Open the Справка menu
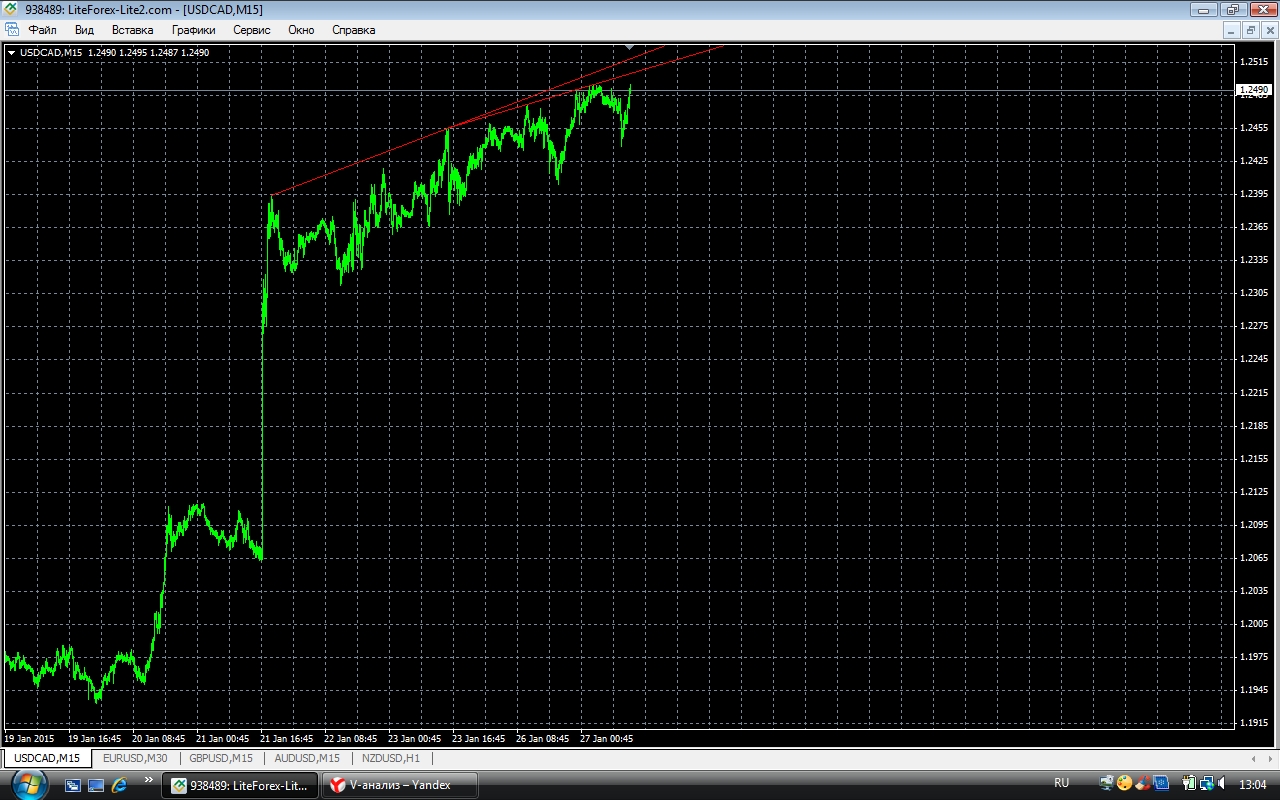 (x=353, y=30)
